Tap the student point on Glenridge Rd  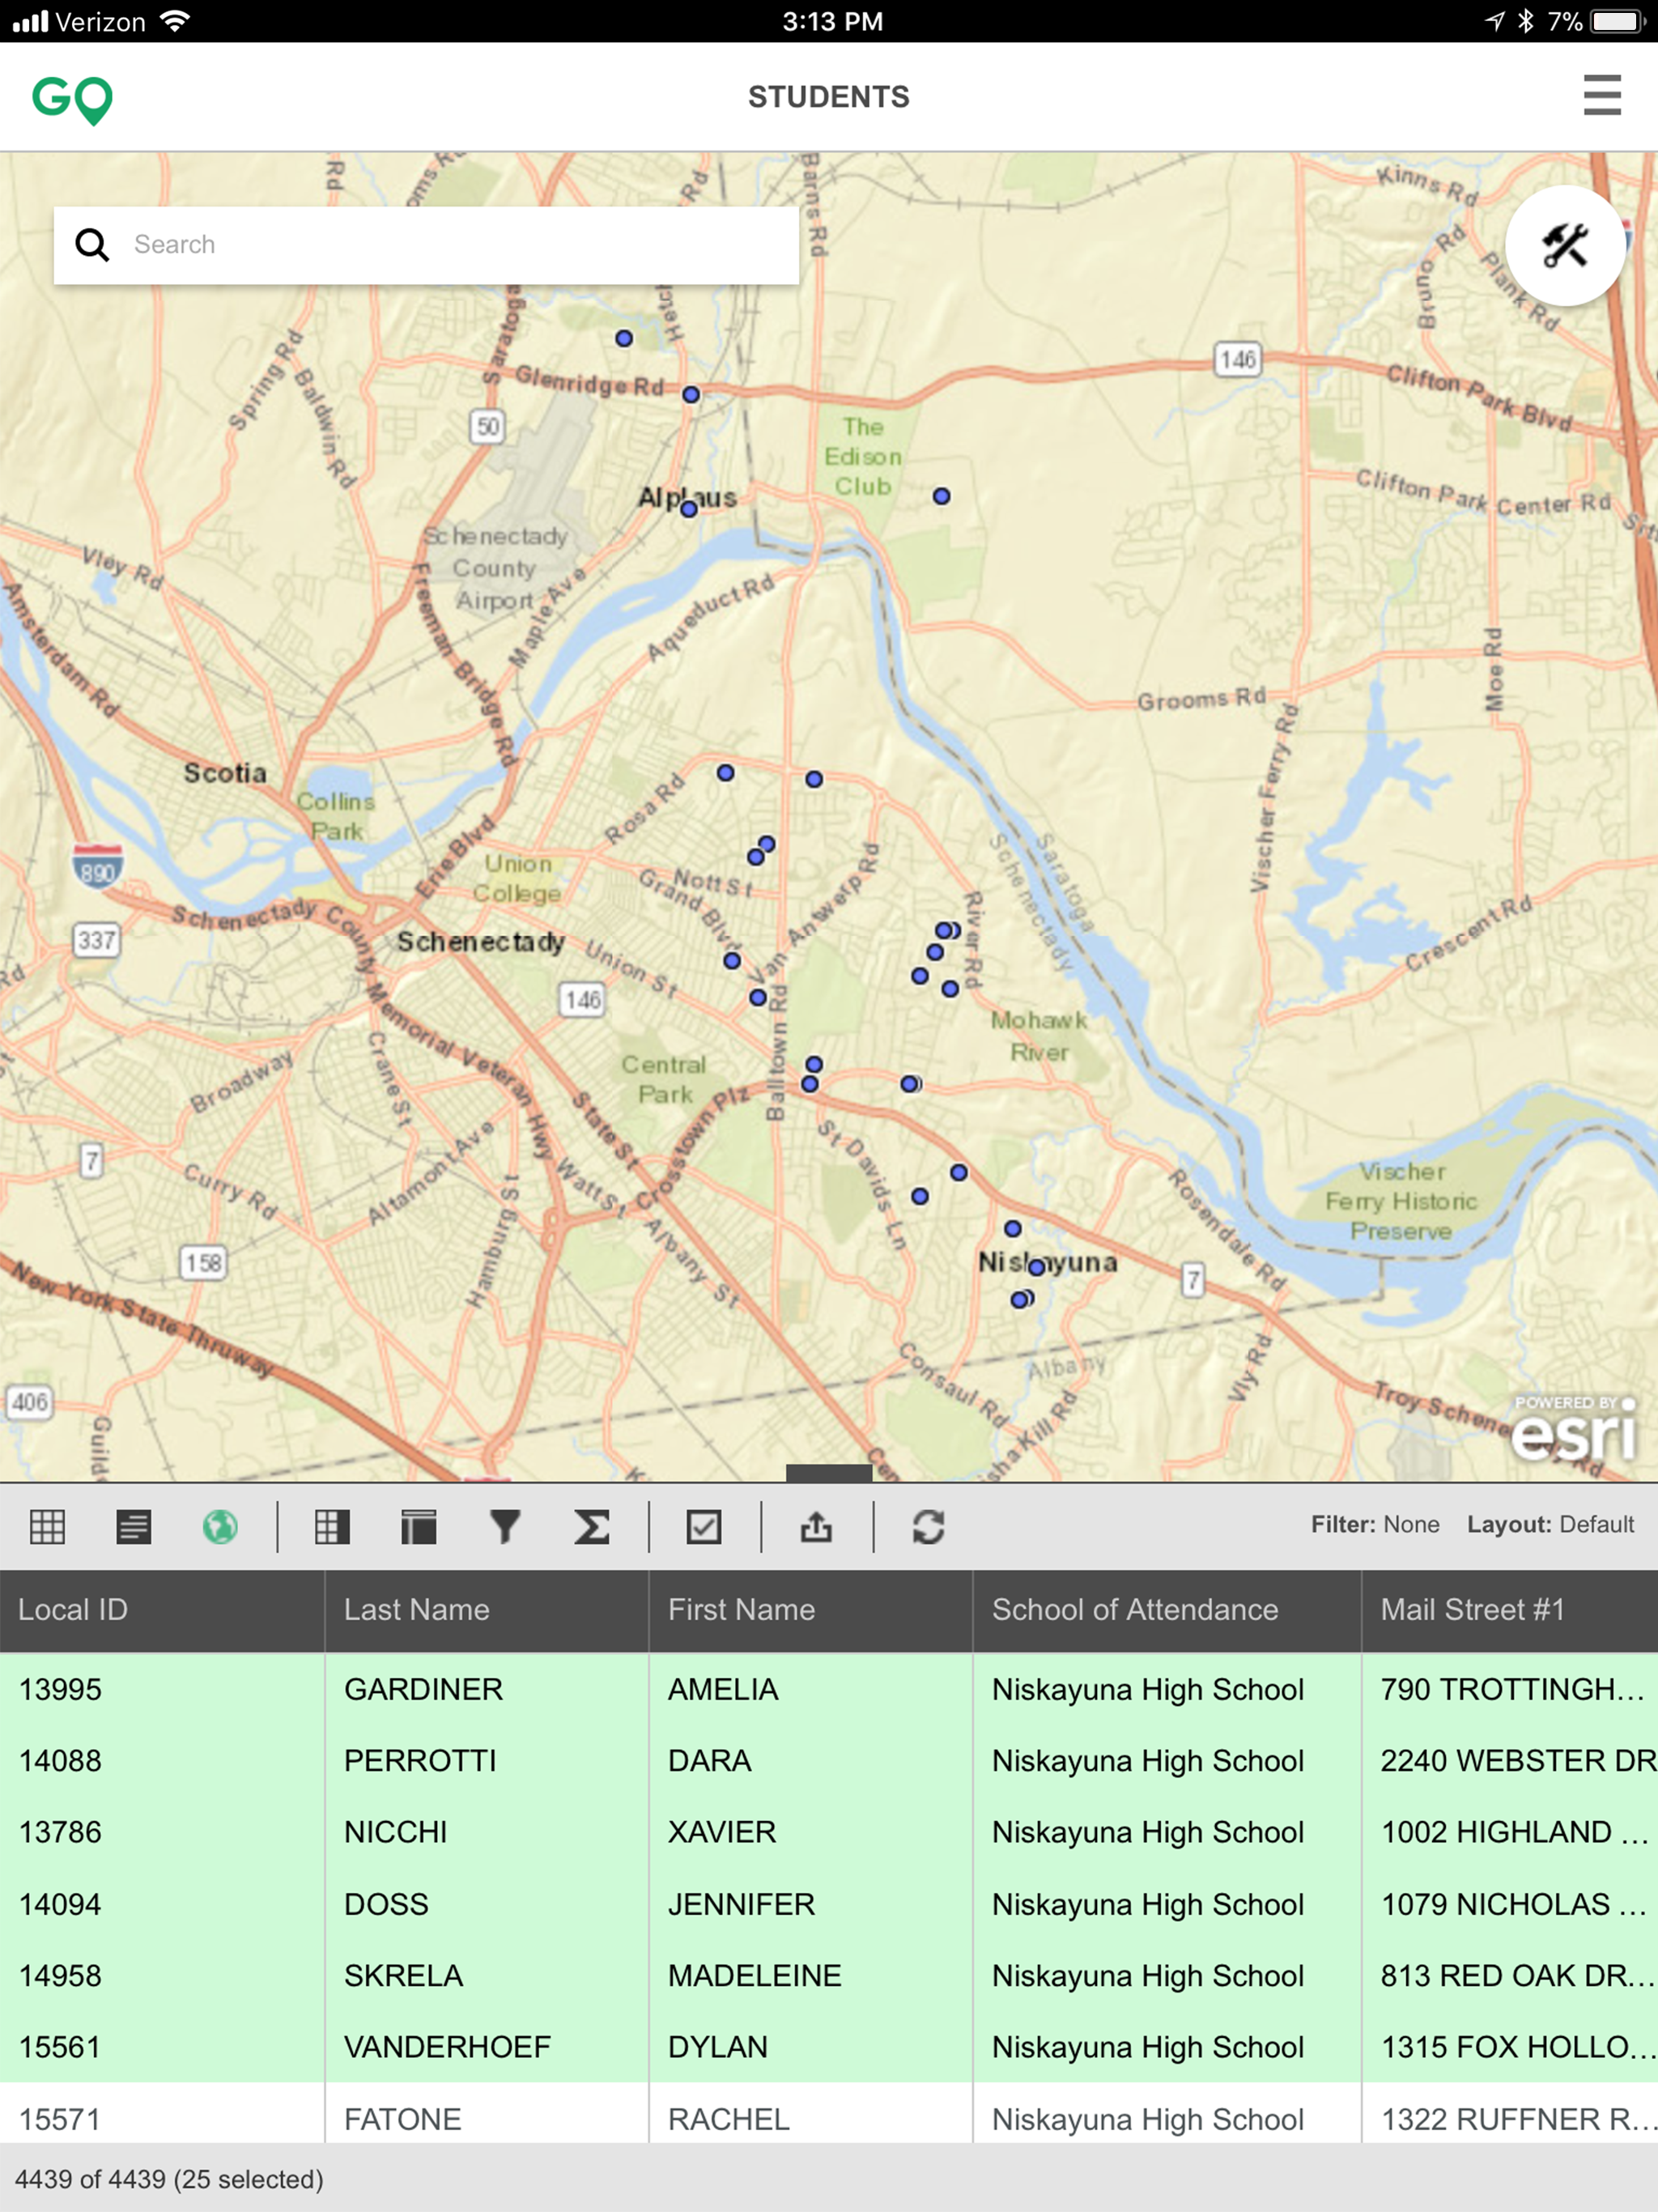[691, 395]
